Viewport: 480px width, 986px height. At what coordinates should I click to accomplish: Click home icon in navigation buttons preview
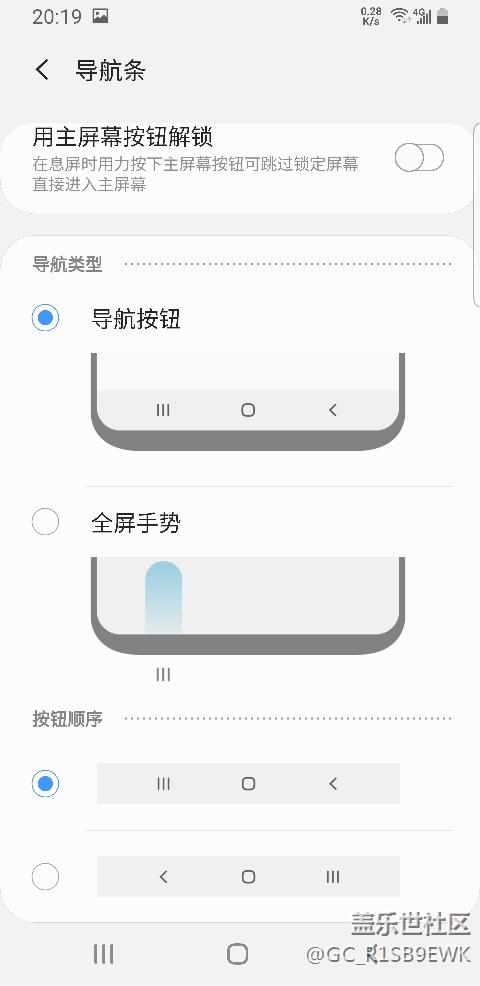pos(248,410)
